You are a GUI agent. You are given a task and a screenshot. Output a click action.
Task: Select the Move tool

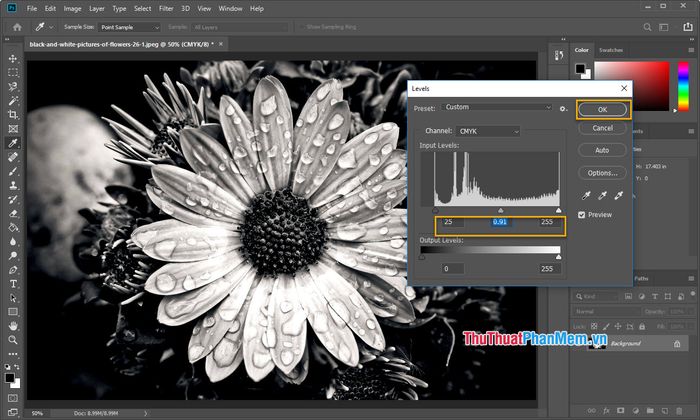point(13,58)
